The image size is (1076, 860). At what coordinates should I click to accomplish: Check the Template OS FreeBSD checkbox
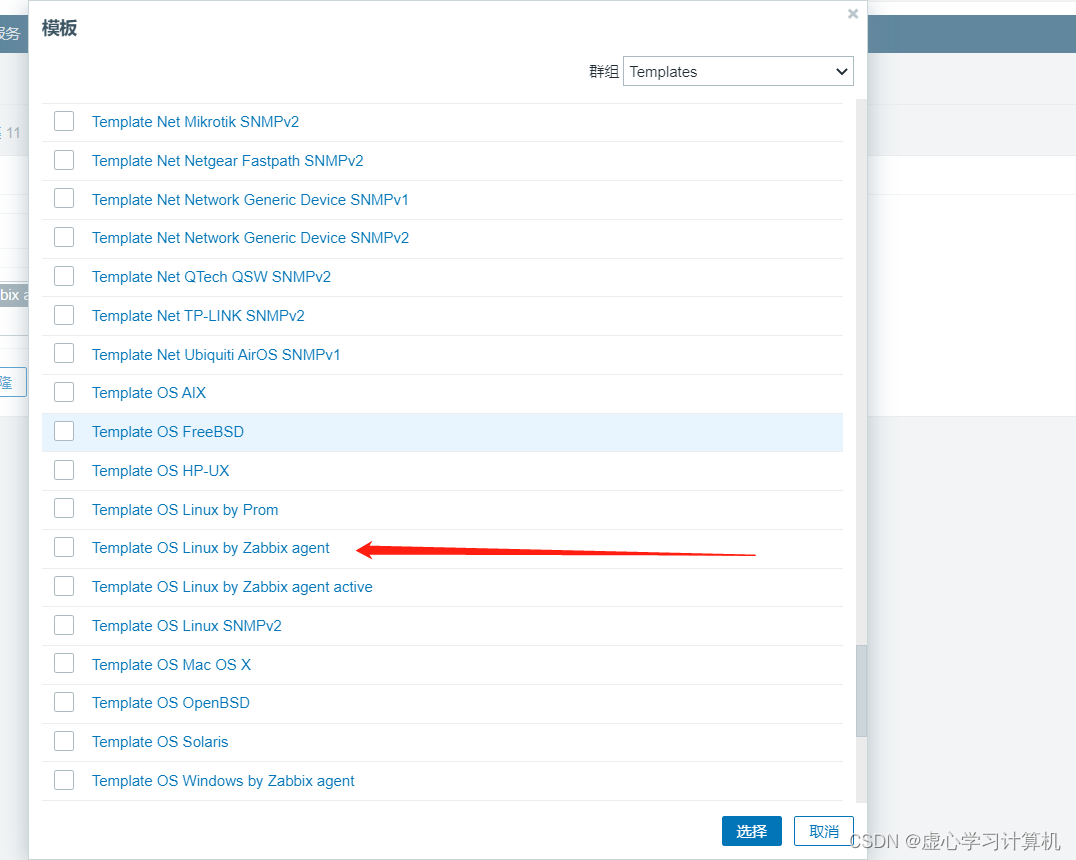[64, 432]
